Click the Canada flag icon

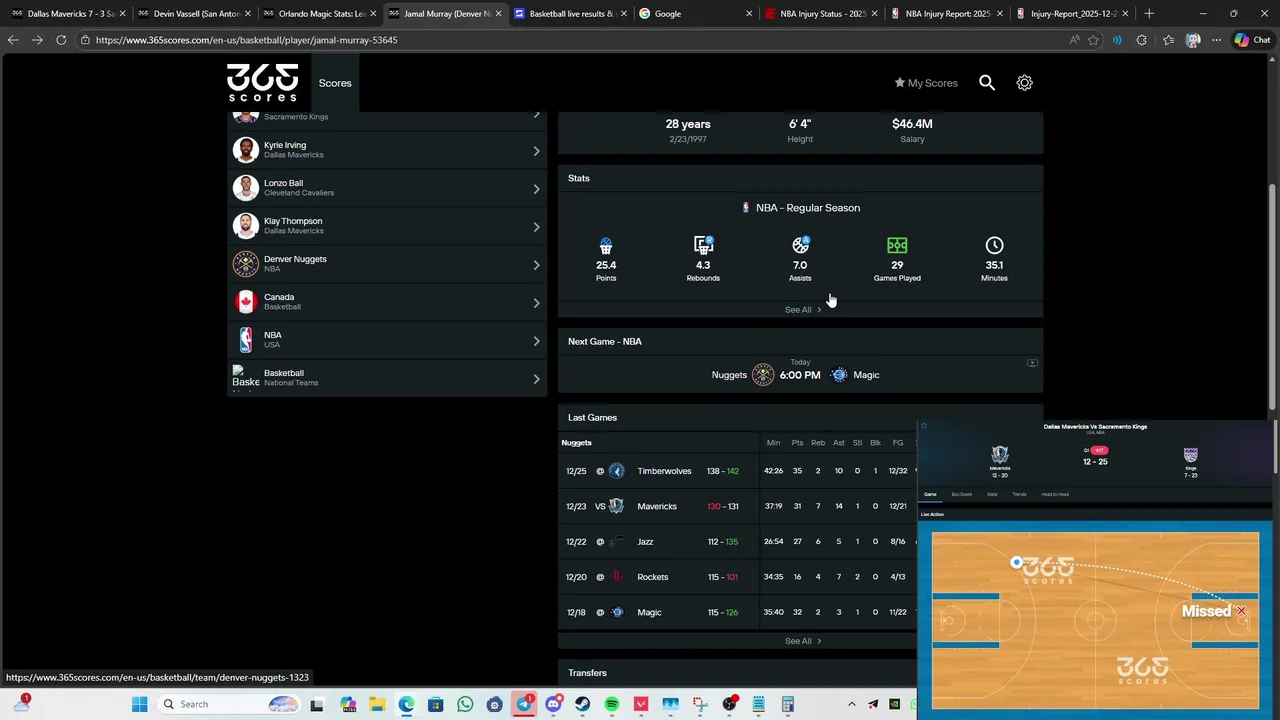tap(246, 302)
